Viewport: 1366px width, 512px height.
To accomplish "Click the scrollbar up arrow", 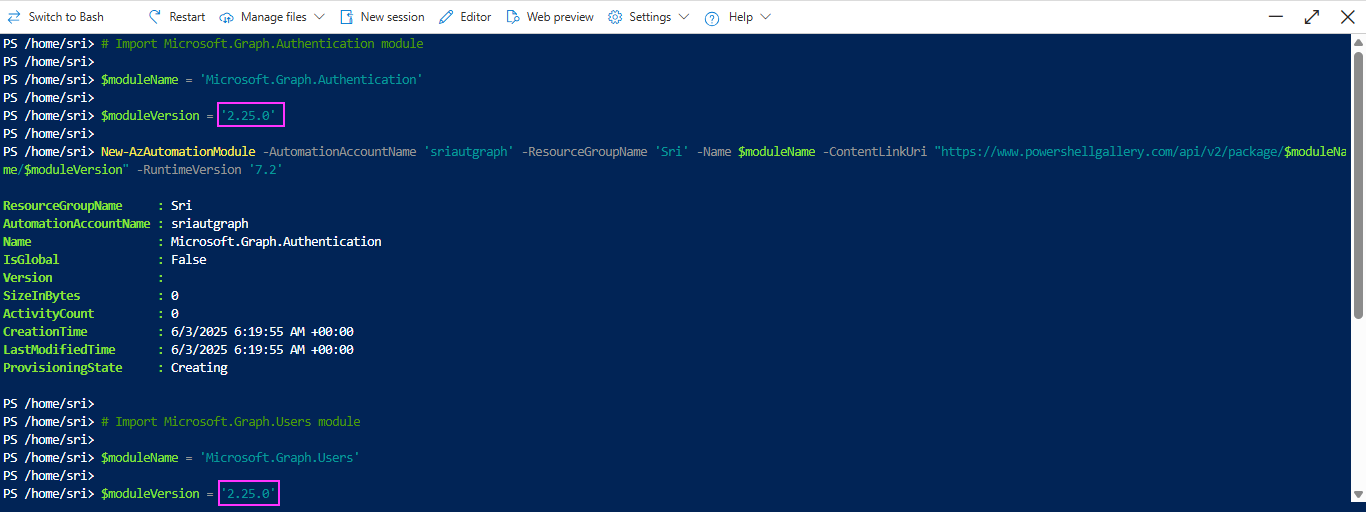I will pos(1358,42).
